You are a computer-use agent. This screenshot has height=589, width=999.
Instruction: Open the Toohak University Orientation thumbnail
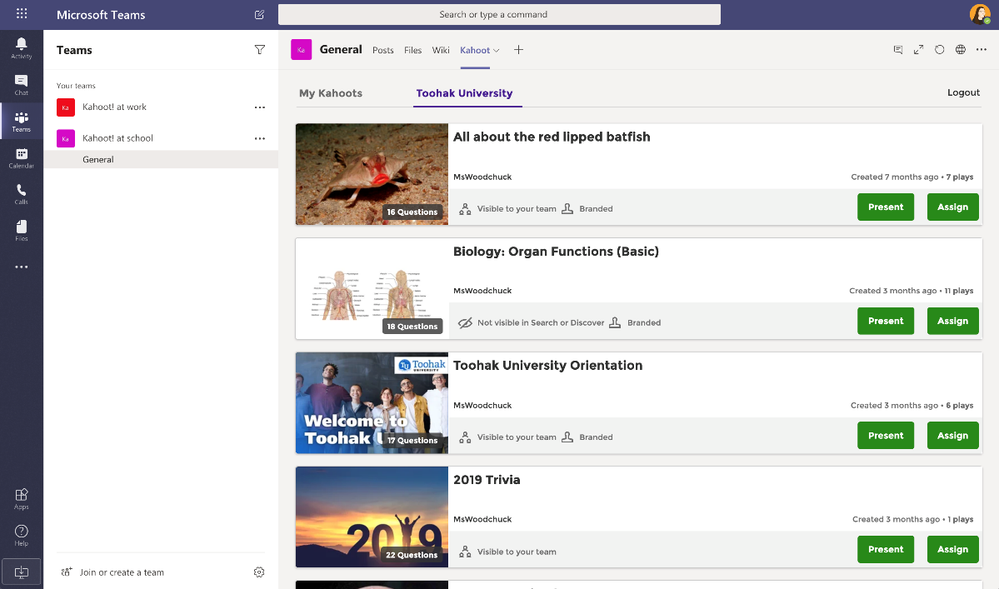(372, 403)
